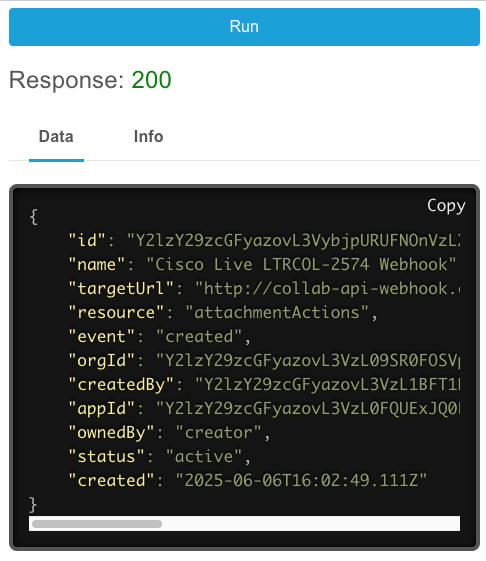Click the "active" status value
This screenshot has height=561, width=486.
(204, 456)
